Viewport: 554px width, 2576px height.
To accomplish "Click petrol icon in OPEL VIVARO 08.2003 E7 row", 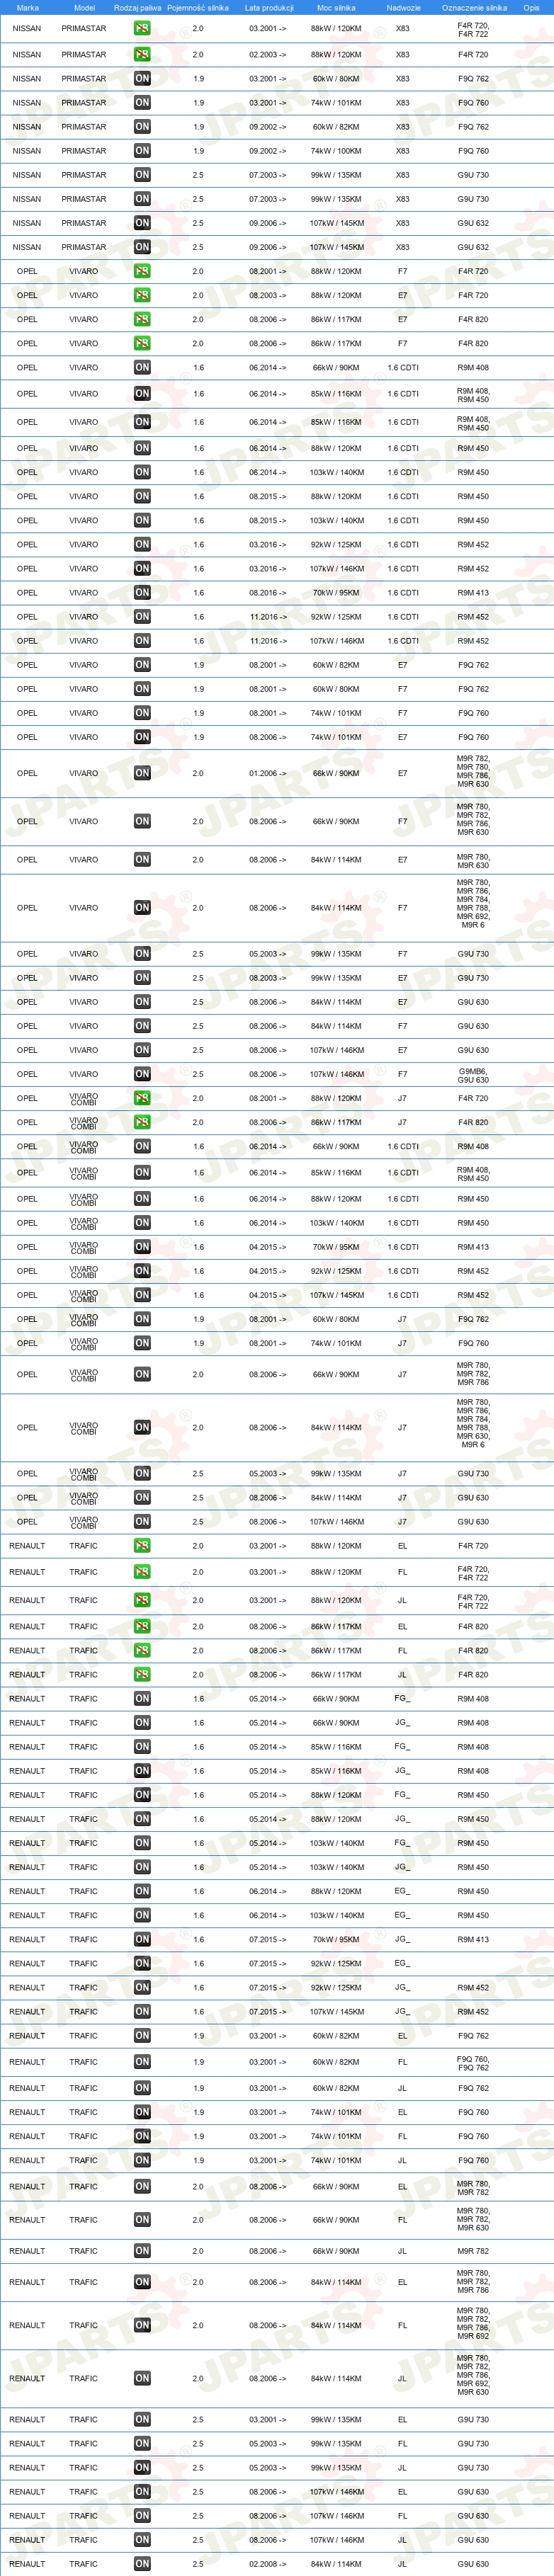I will click(142, 295).
